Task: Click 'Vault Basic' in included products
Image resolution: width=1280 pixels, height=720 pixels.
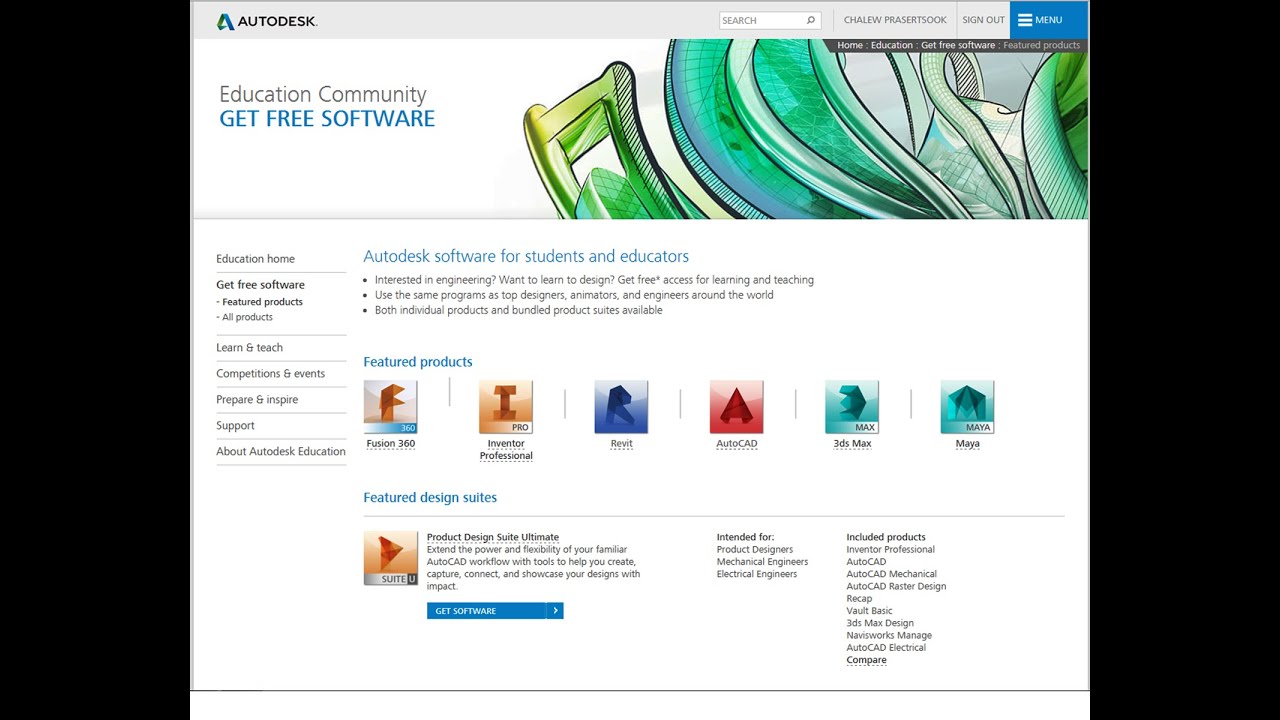Action: tap(869, 611)
